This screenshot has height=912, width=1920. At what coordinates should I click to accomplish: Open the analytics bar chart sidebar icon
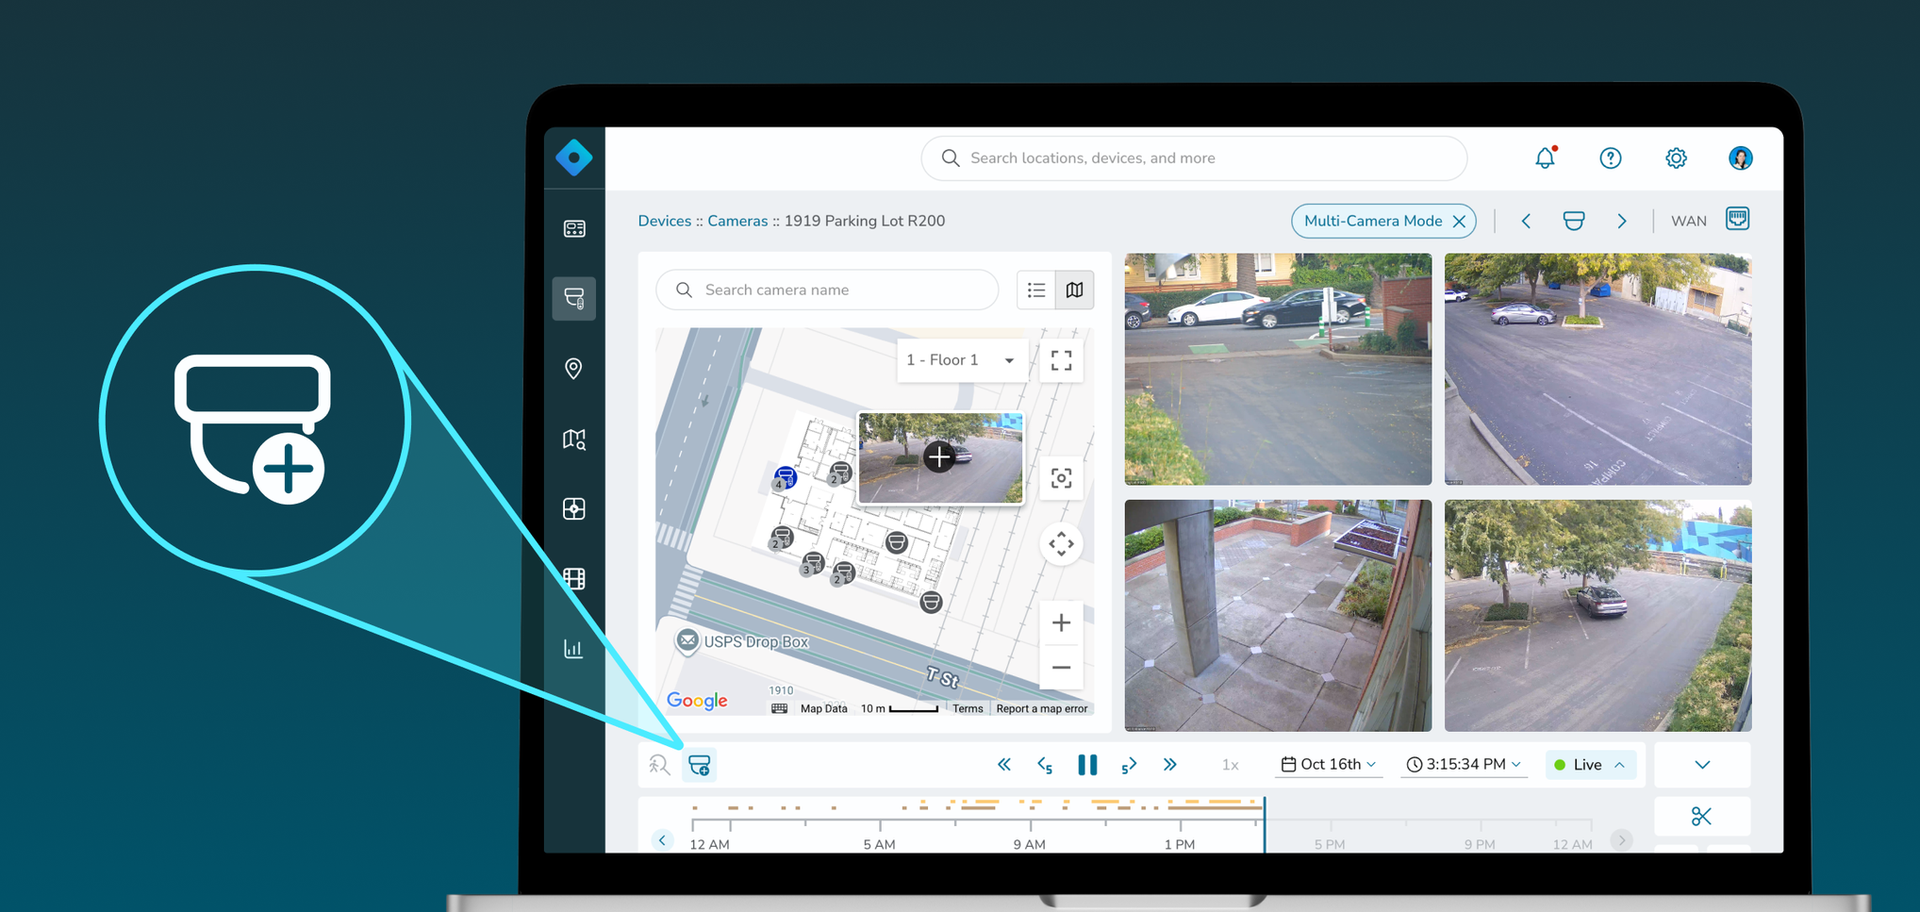click(574, 649)
